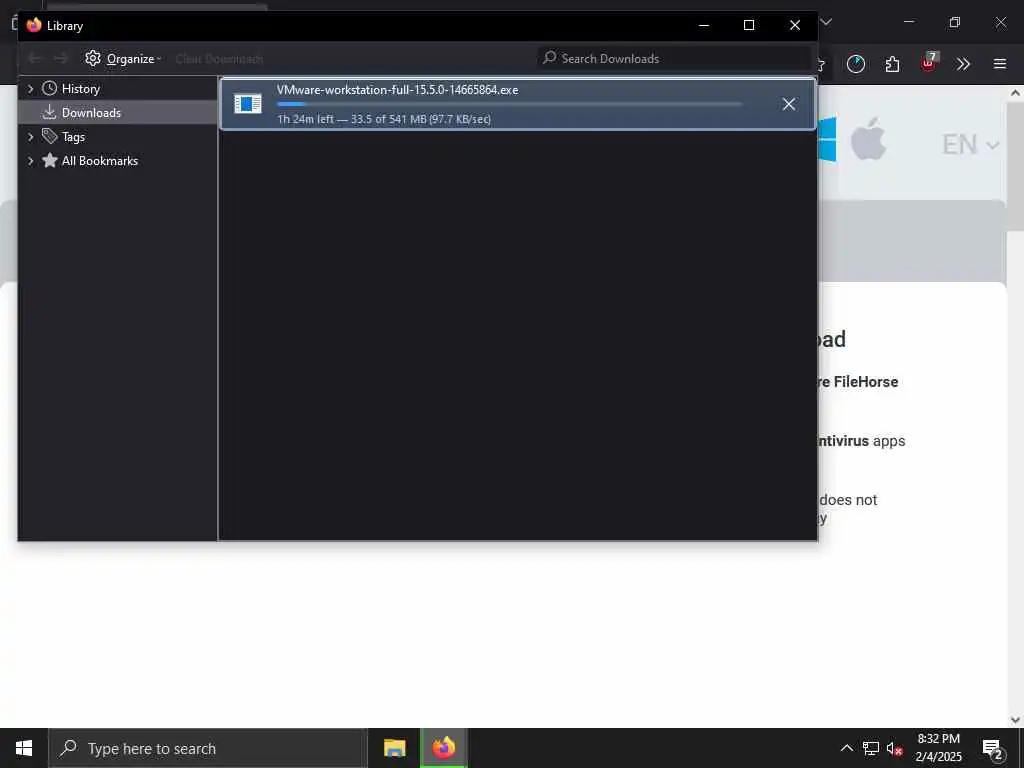
Task: Open Windows Start menu
Action: coord(24,748)
